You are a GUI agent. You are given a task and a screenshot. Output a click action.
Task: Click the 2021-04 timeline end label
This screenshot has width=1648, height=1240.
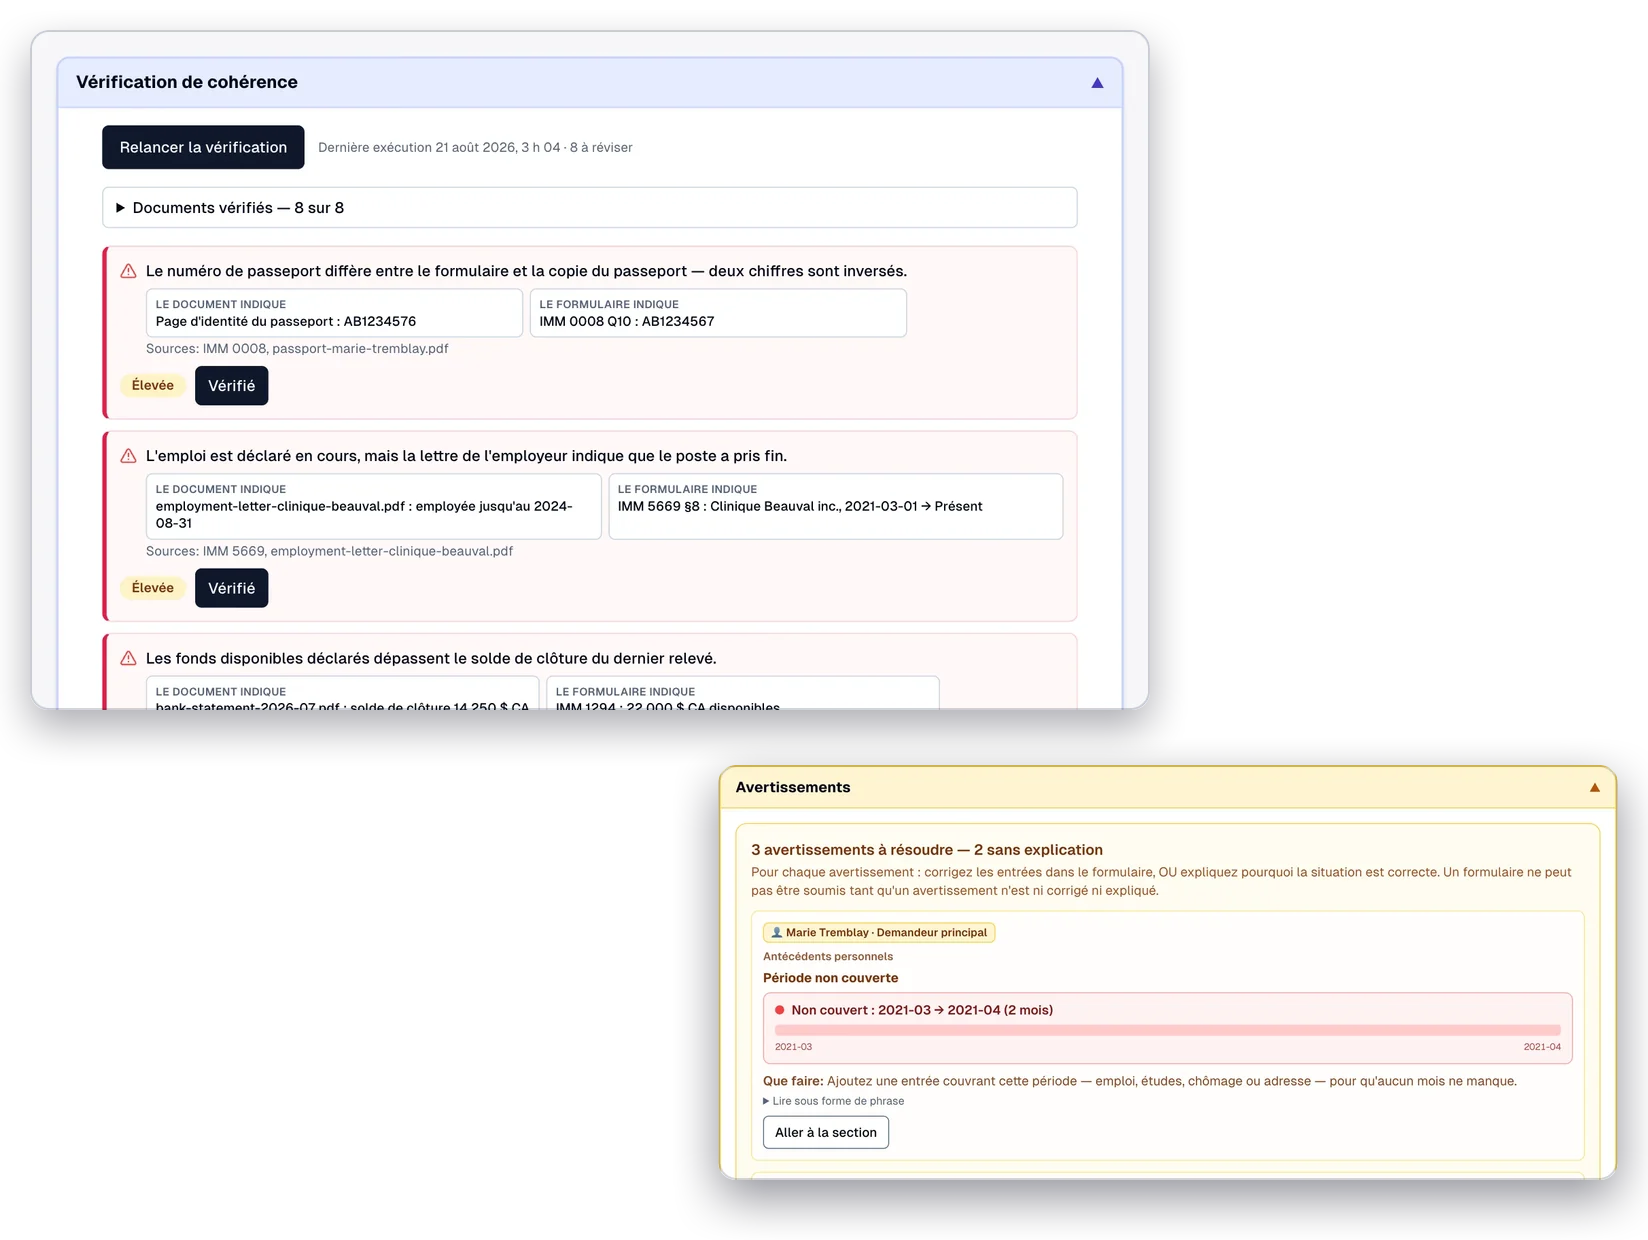1542,1047
